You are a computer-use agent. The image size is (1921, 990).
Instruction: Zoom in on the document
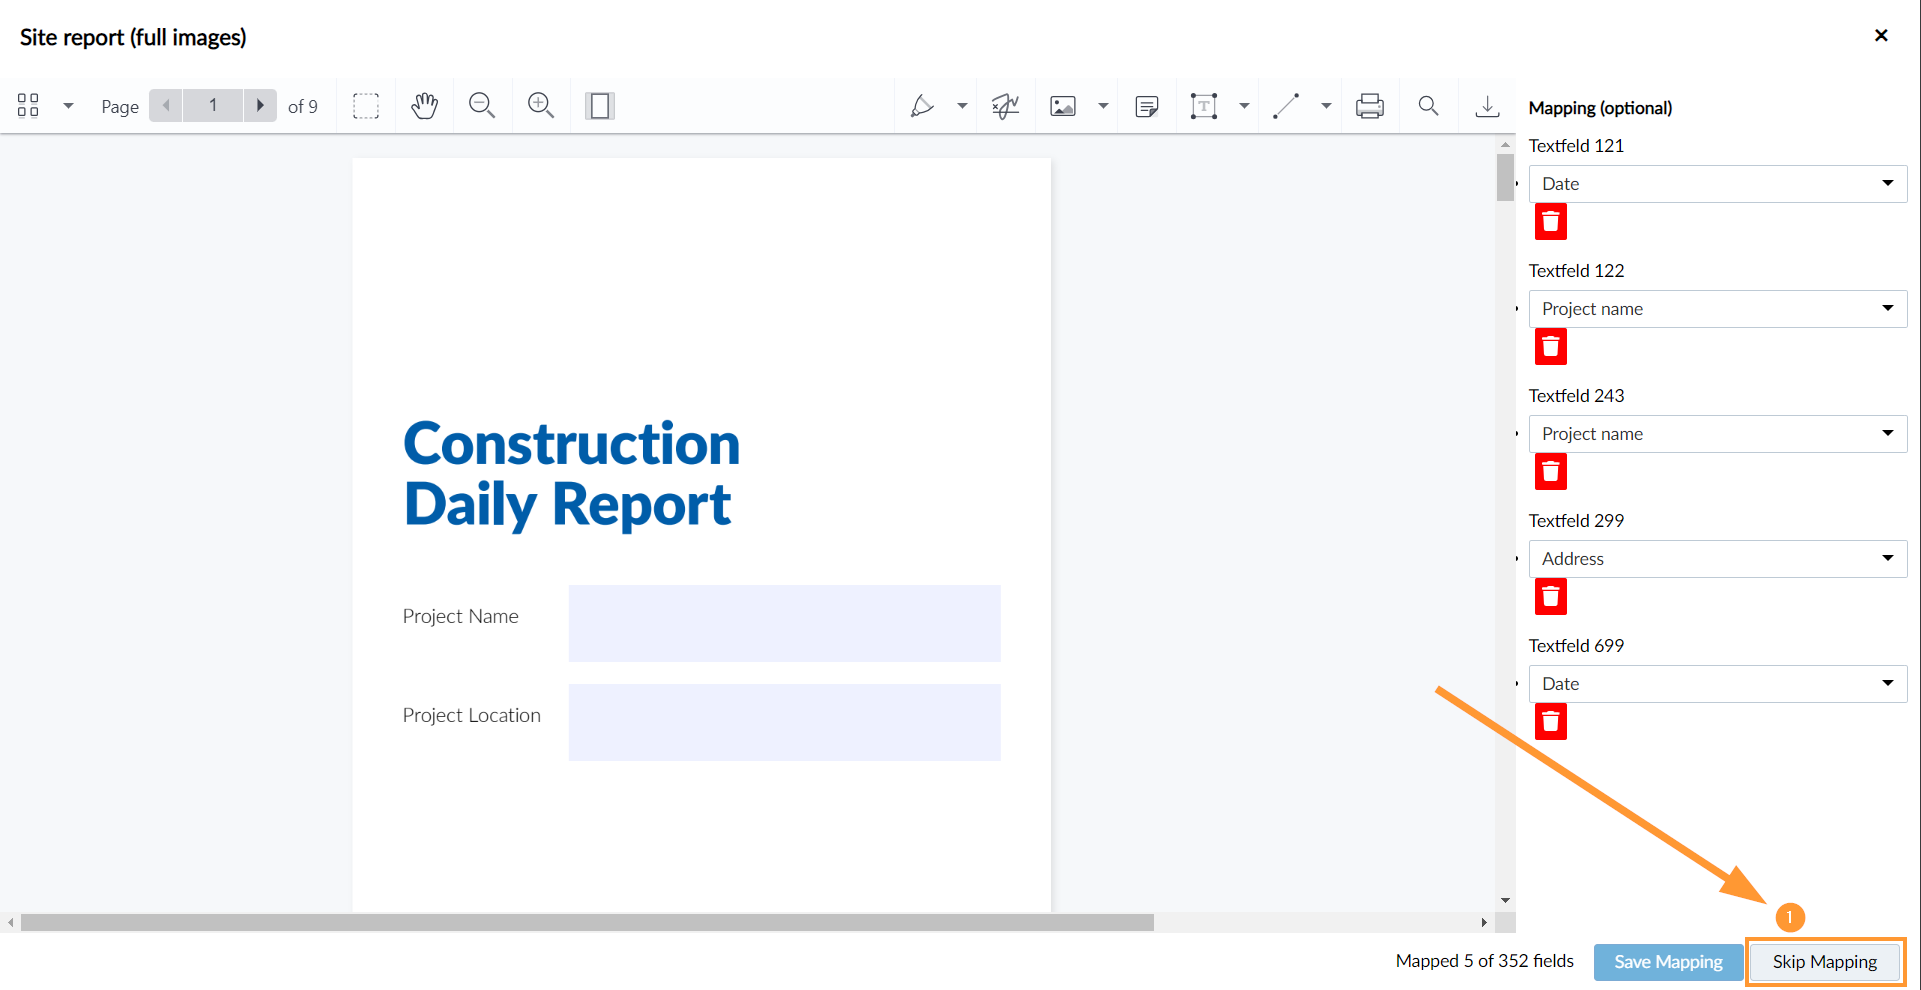540,105
